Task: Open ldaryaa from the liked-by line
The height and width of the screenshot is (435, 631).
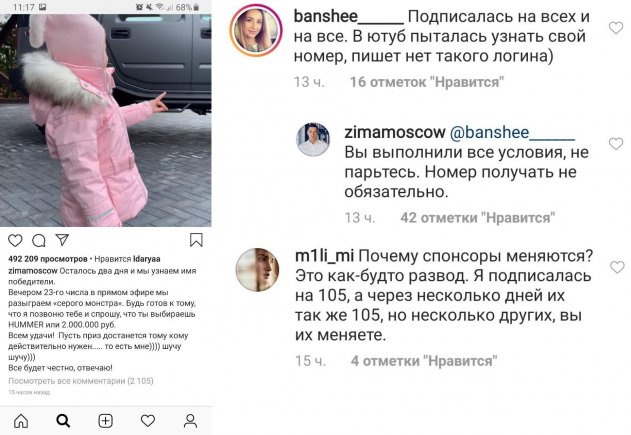Action: coord(146,259)
